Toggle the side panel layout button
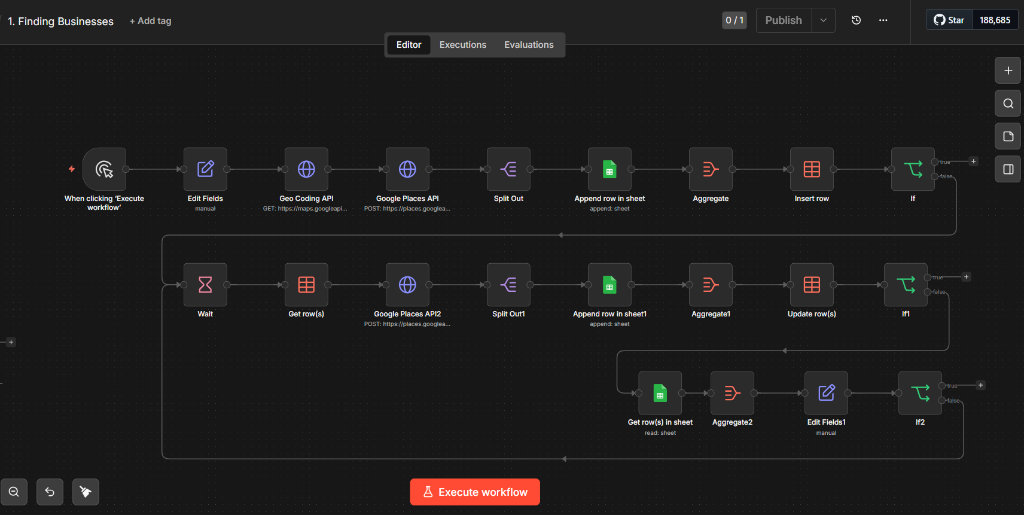The height and width of the screenshot is (515, 1024). [1008, 169]
